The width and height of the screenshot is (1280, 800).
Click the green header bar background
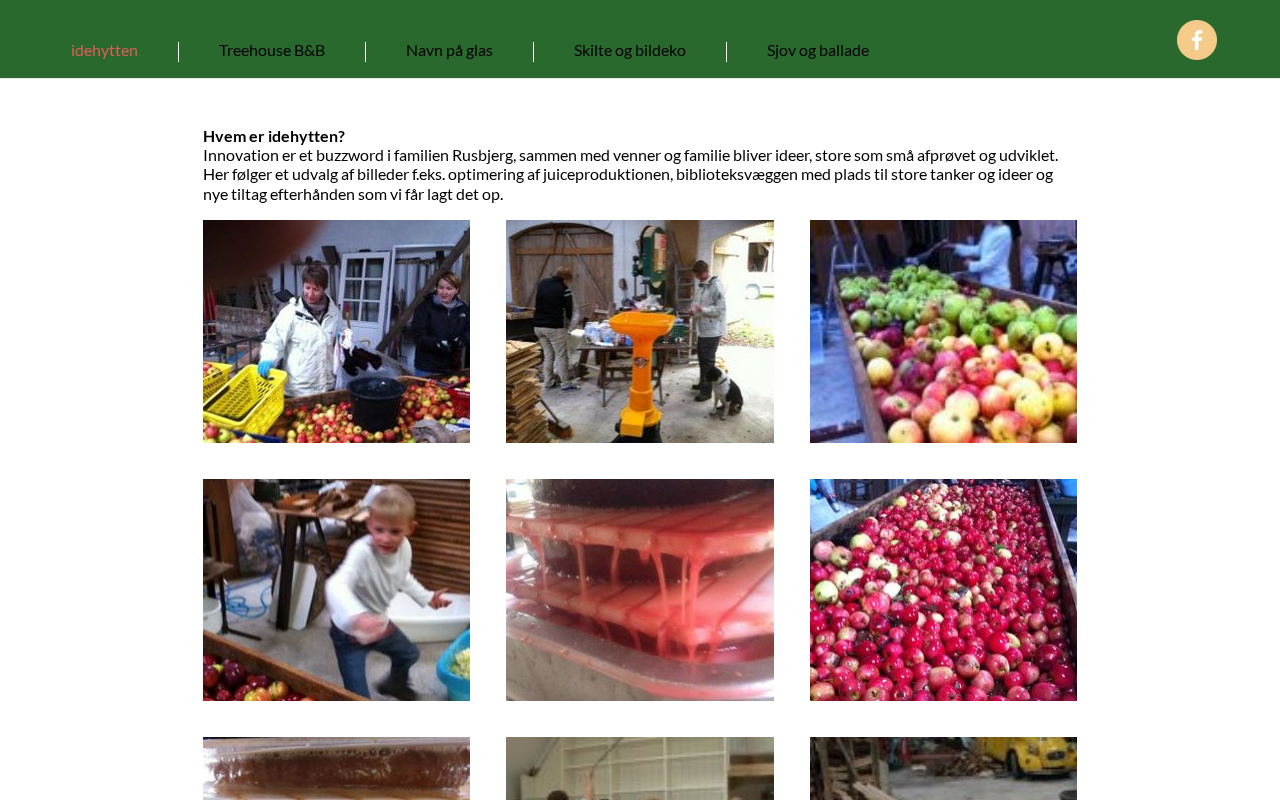point(1000,40)
